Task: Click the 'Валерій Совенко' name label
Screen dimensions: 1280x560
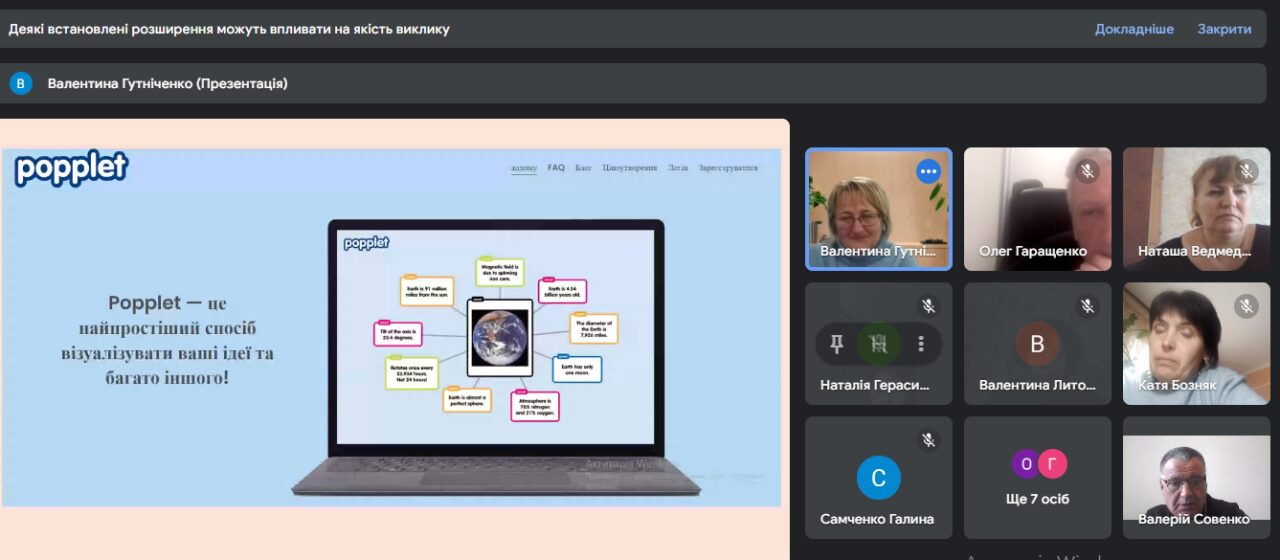Action: [x=1194, y=519]
